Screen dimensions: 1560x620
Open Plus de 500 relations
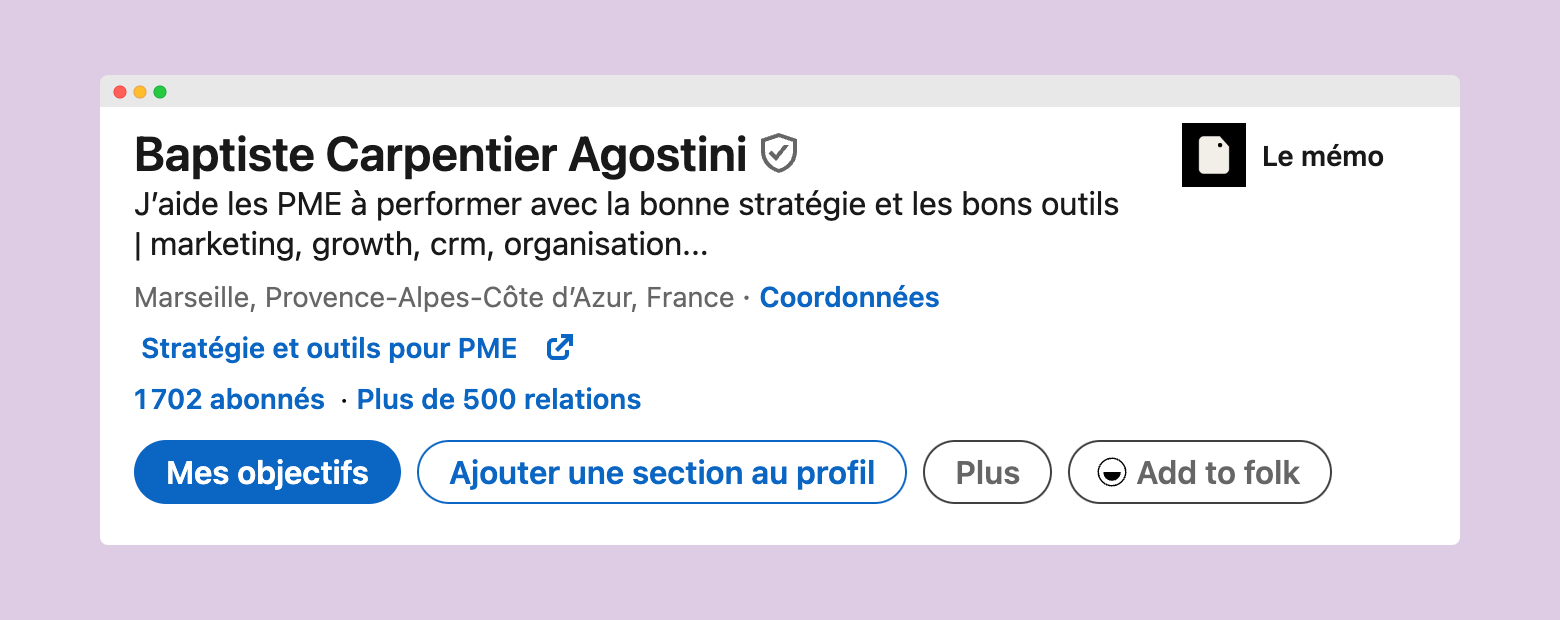coord(499,400)
